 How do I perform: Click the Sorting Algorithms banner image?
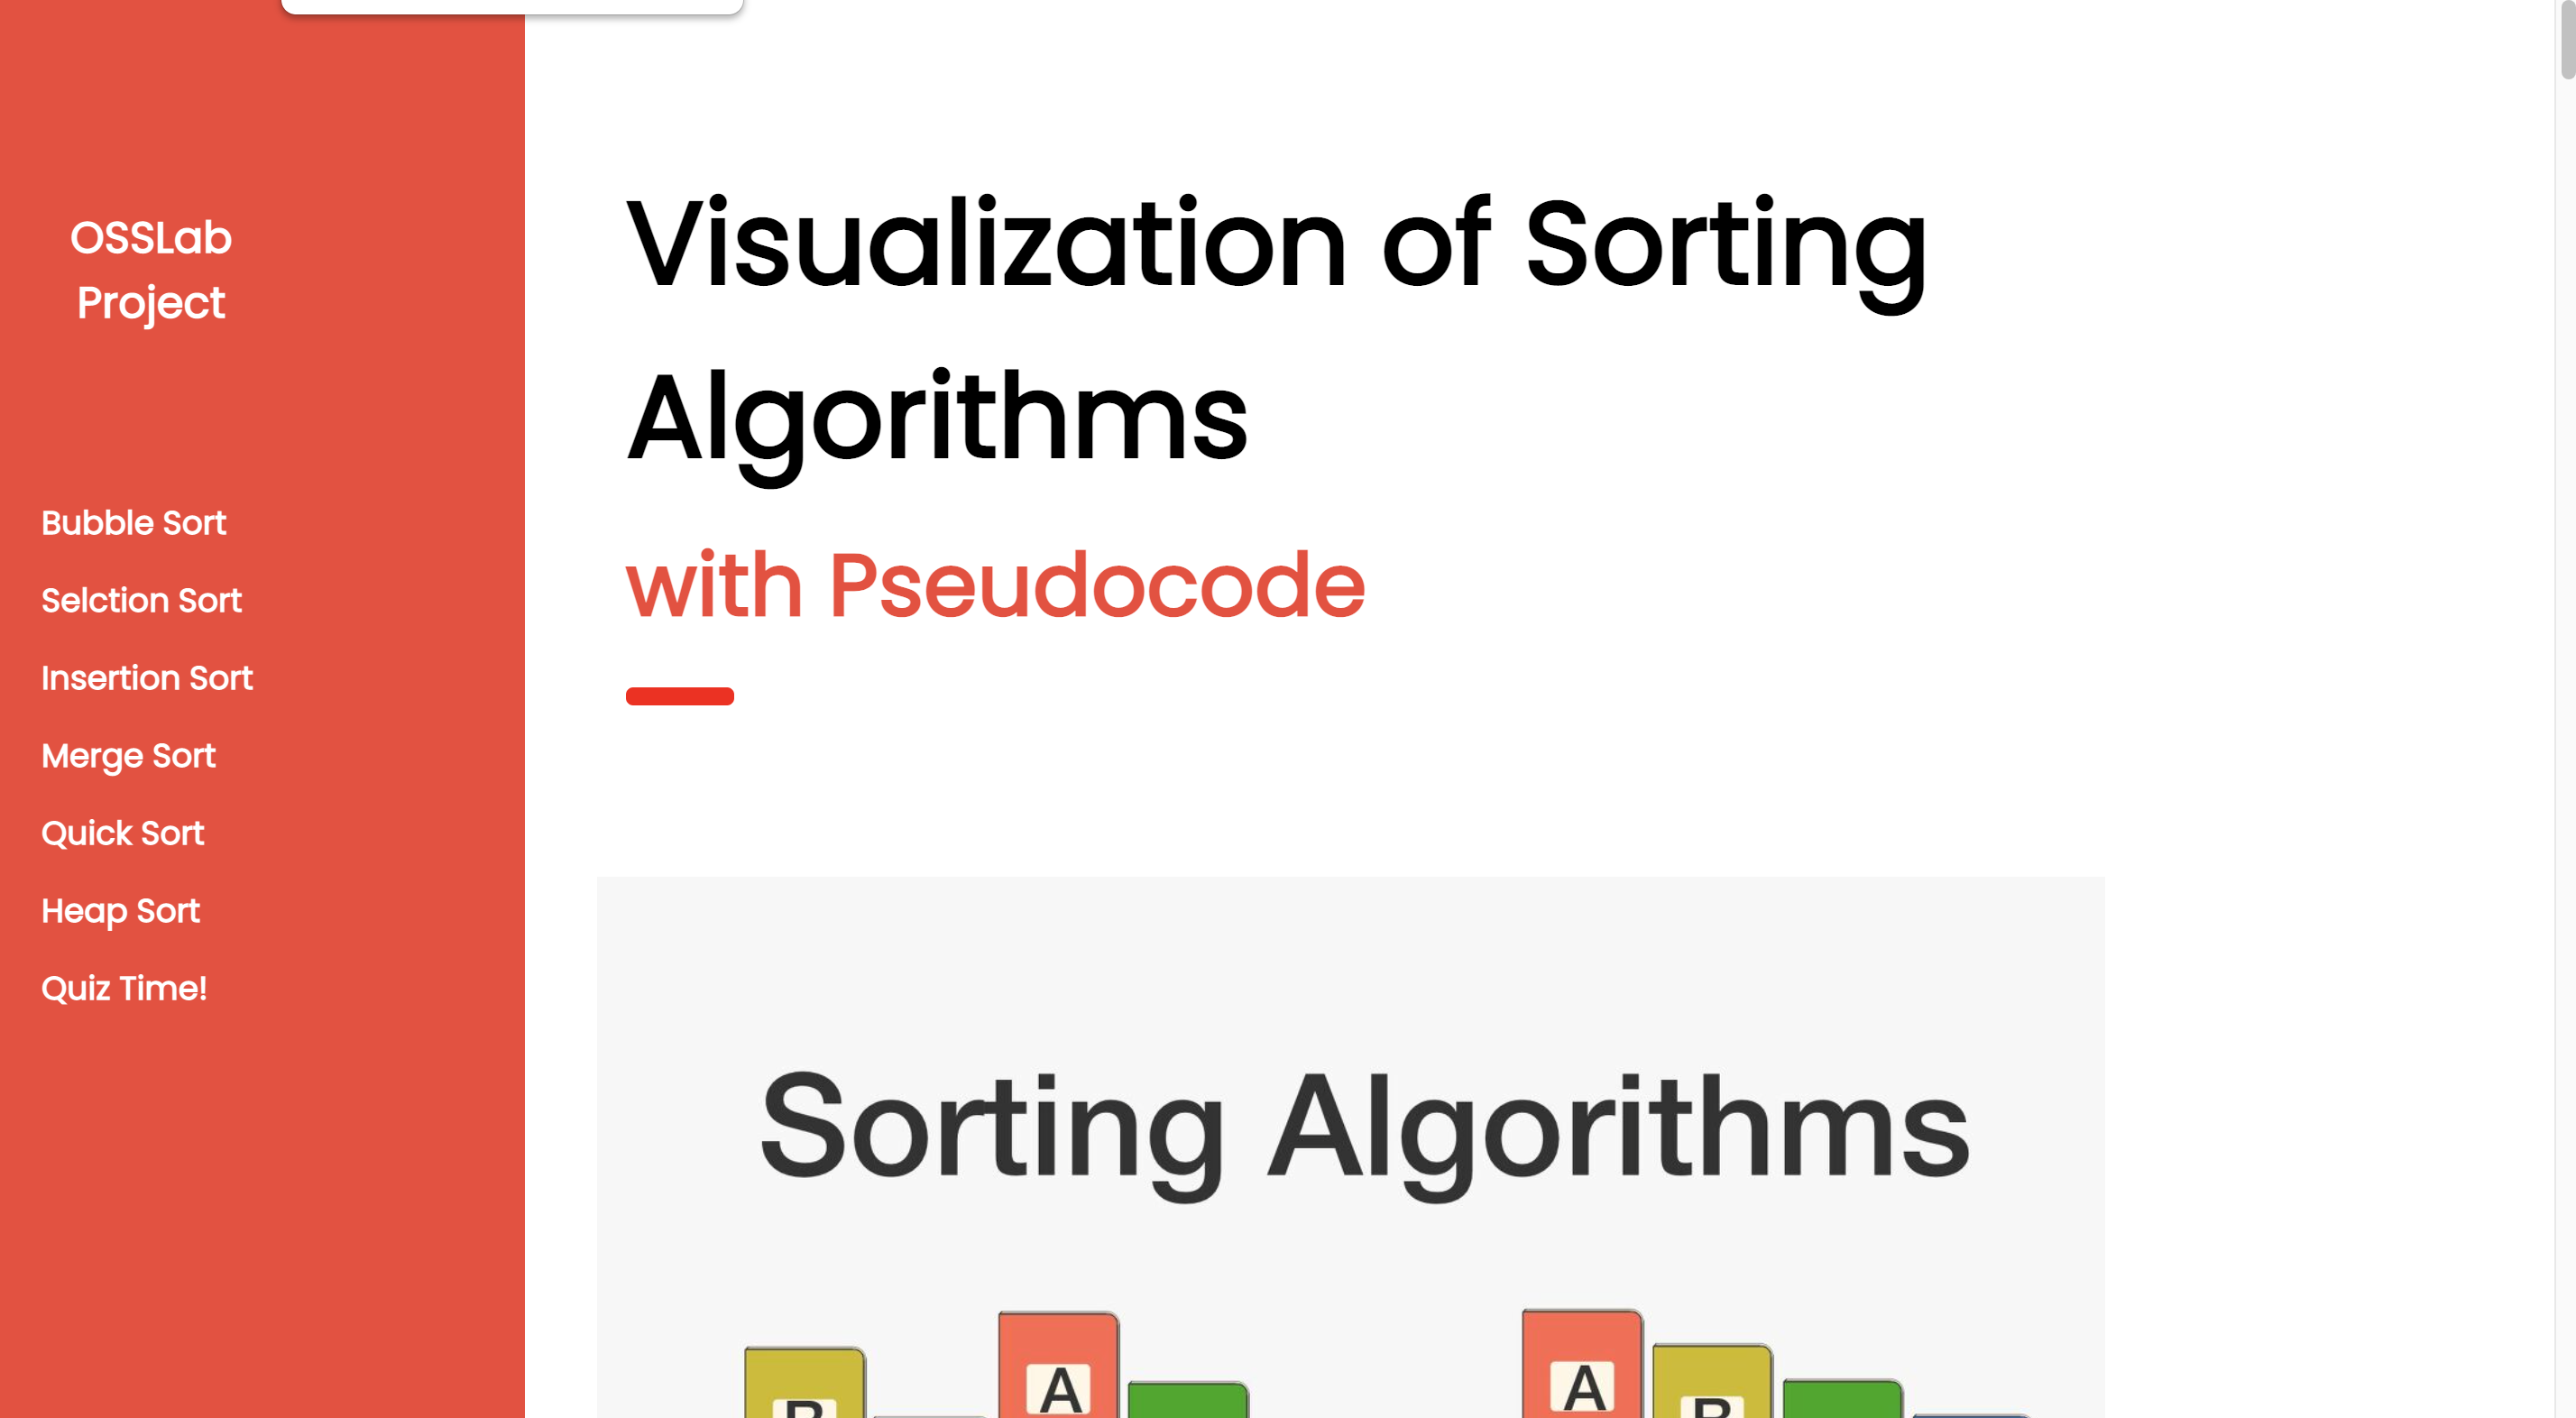point(1350,1147)
